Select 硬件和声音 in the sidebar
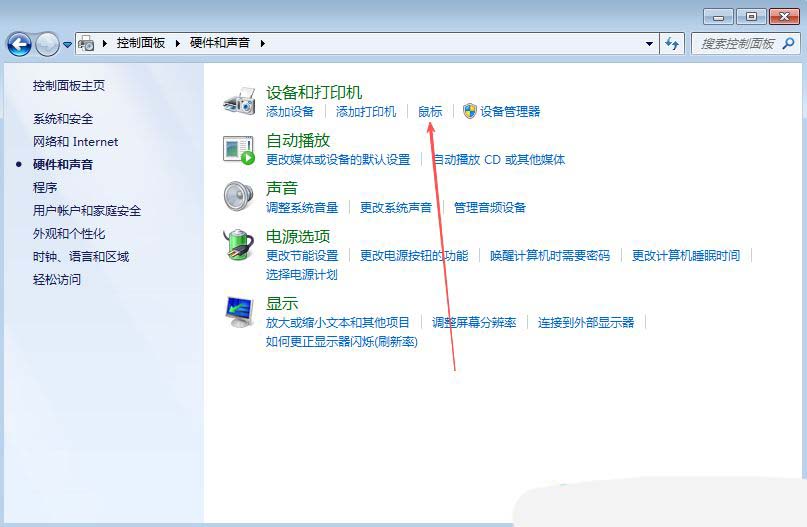This screenshot has width=807, height=527. 63,165
